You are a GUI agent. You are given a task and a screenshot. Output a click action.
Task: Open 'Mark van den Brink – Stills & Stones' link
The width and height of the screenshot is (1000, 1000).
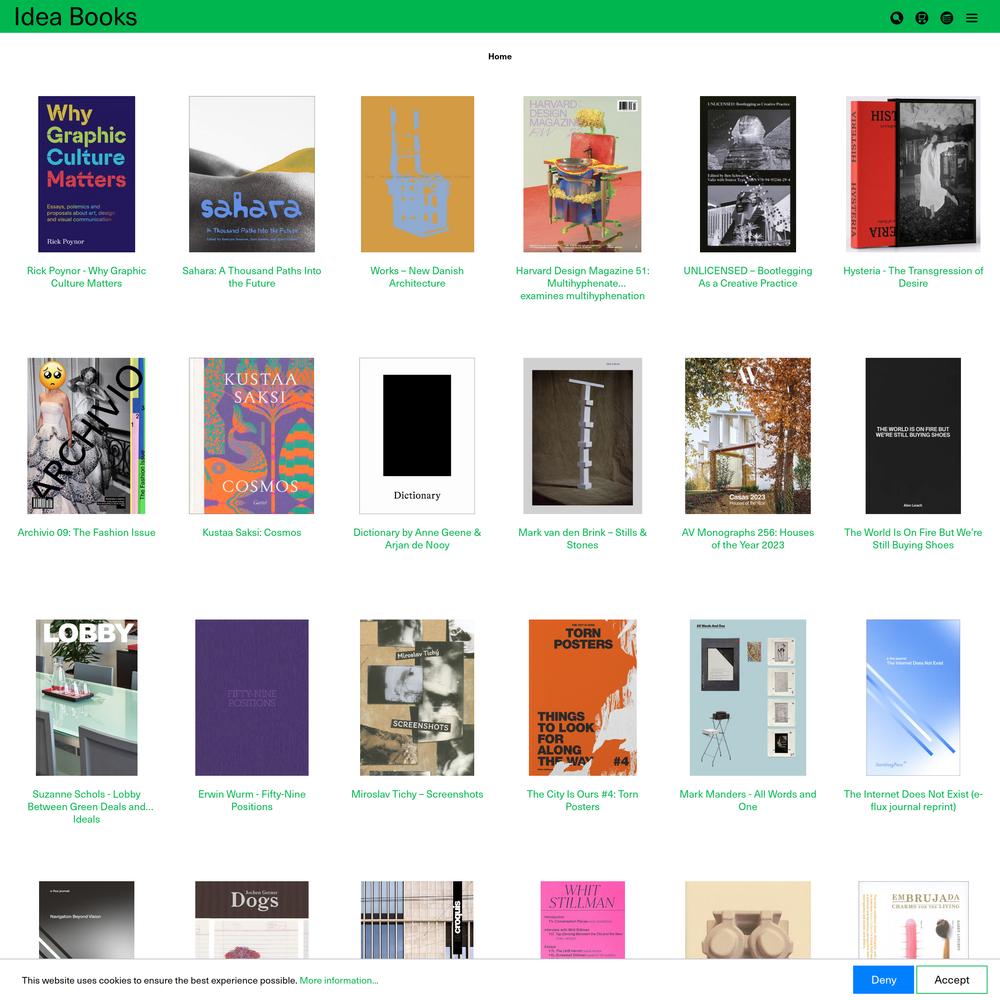[582, 539]
